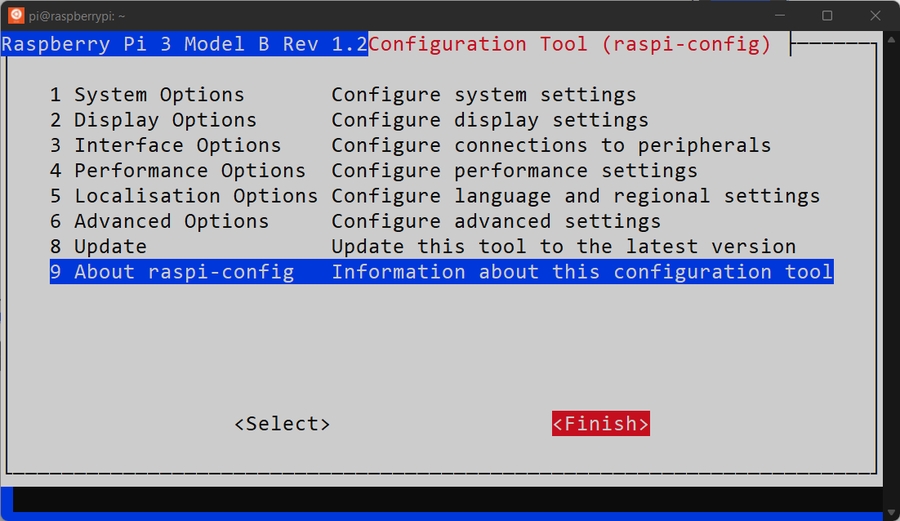Viewport: 900px width, 521px height.
Task: Open 6 Advanced Options
Action: pyautogui.click(x=159, y=221)
